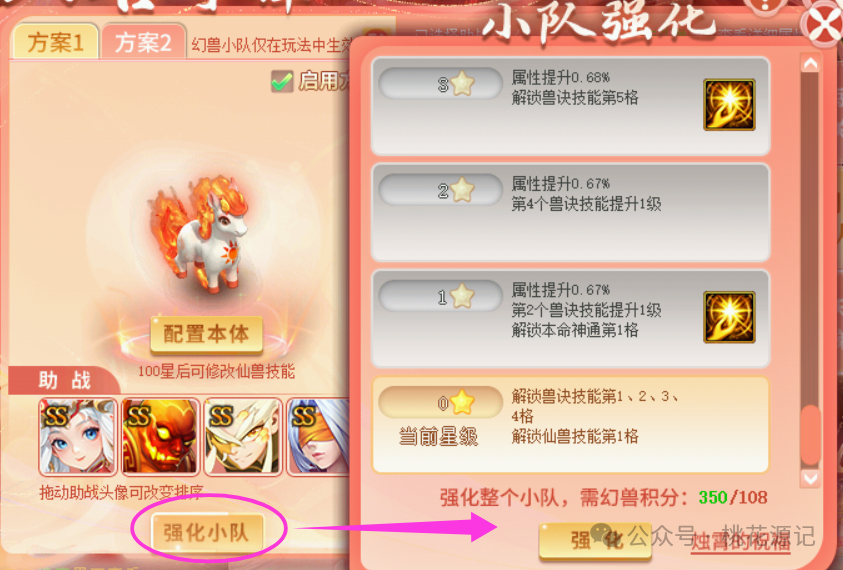Image resolution: width=843 pixels, height=570 pixels.
Task: Click the golden skill icon in 1-star row
Action: (729, 317)
